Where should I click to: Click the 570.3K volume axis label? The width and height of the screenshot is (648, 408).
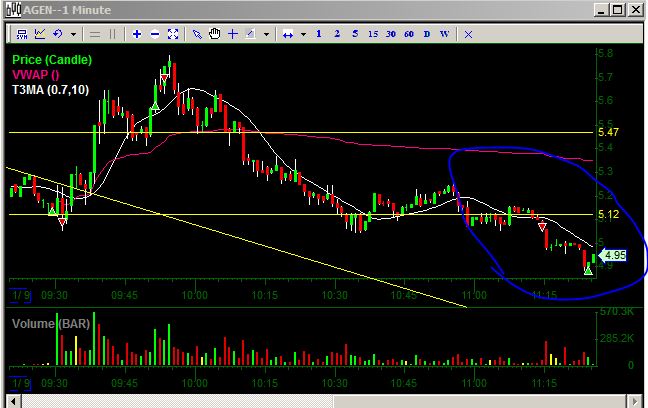click(616, 311)
